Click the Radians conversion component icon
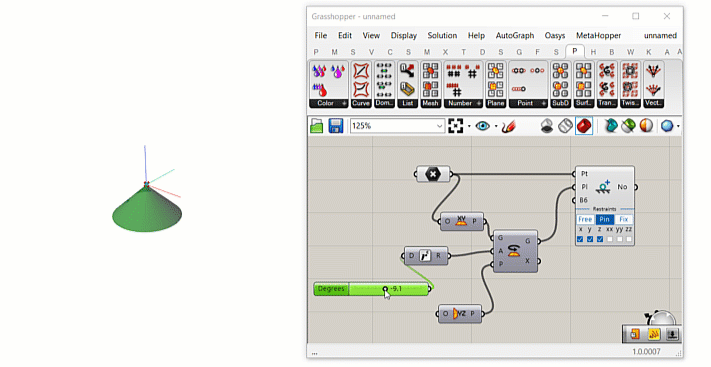The image size is (711, 367). [425, 256]
